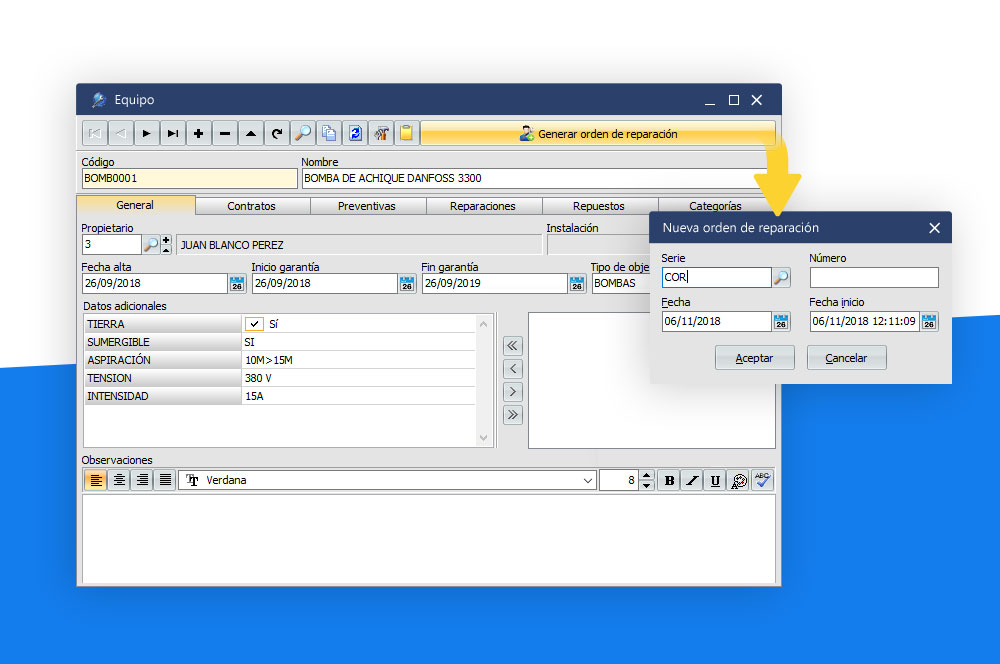Open calendar picker for Fecha alta
The width and height of the screenshot is (1000, 664).
pos(237,284)
